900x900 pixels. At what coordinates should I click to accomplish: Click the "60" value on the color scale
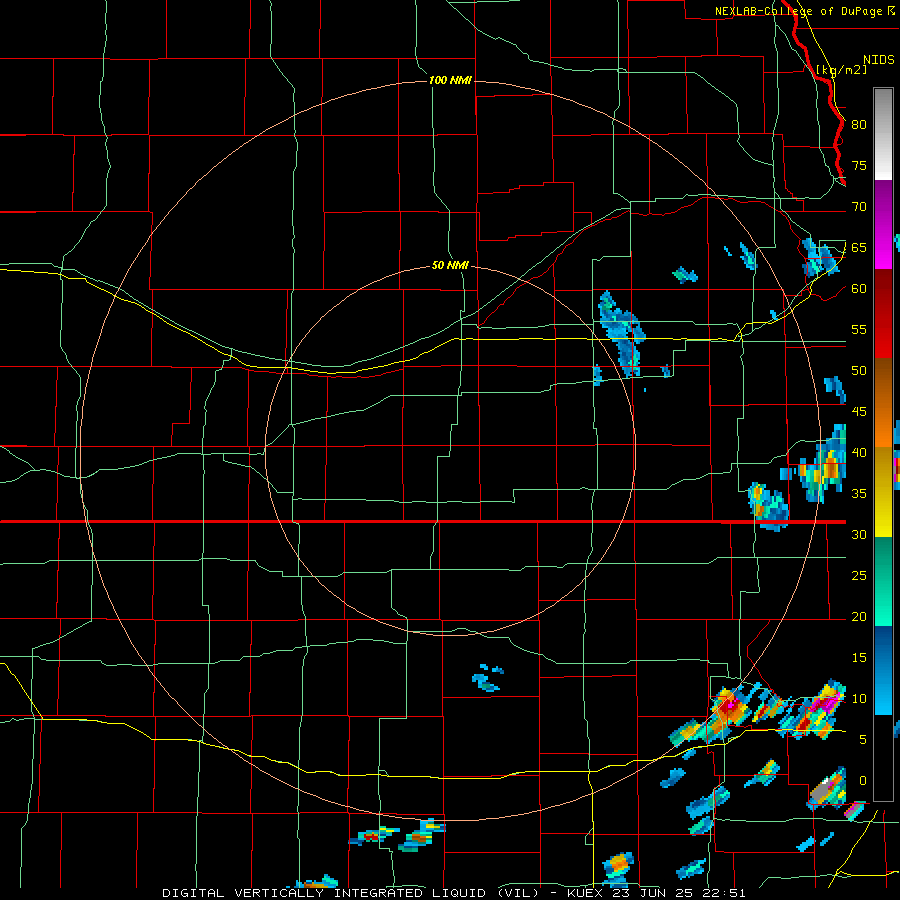pos(859,289)
